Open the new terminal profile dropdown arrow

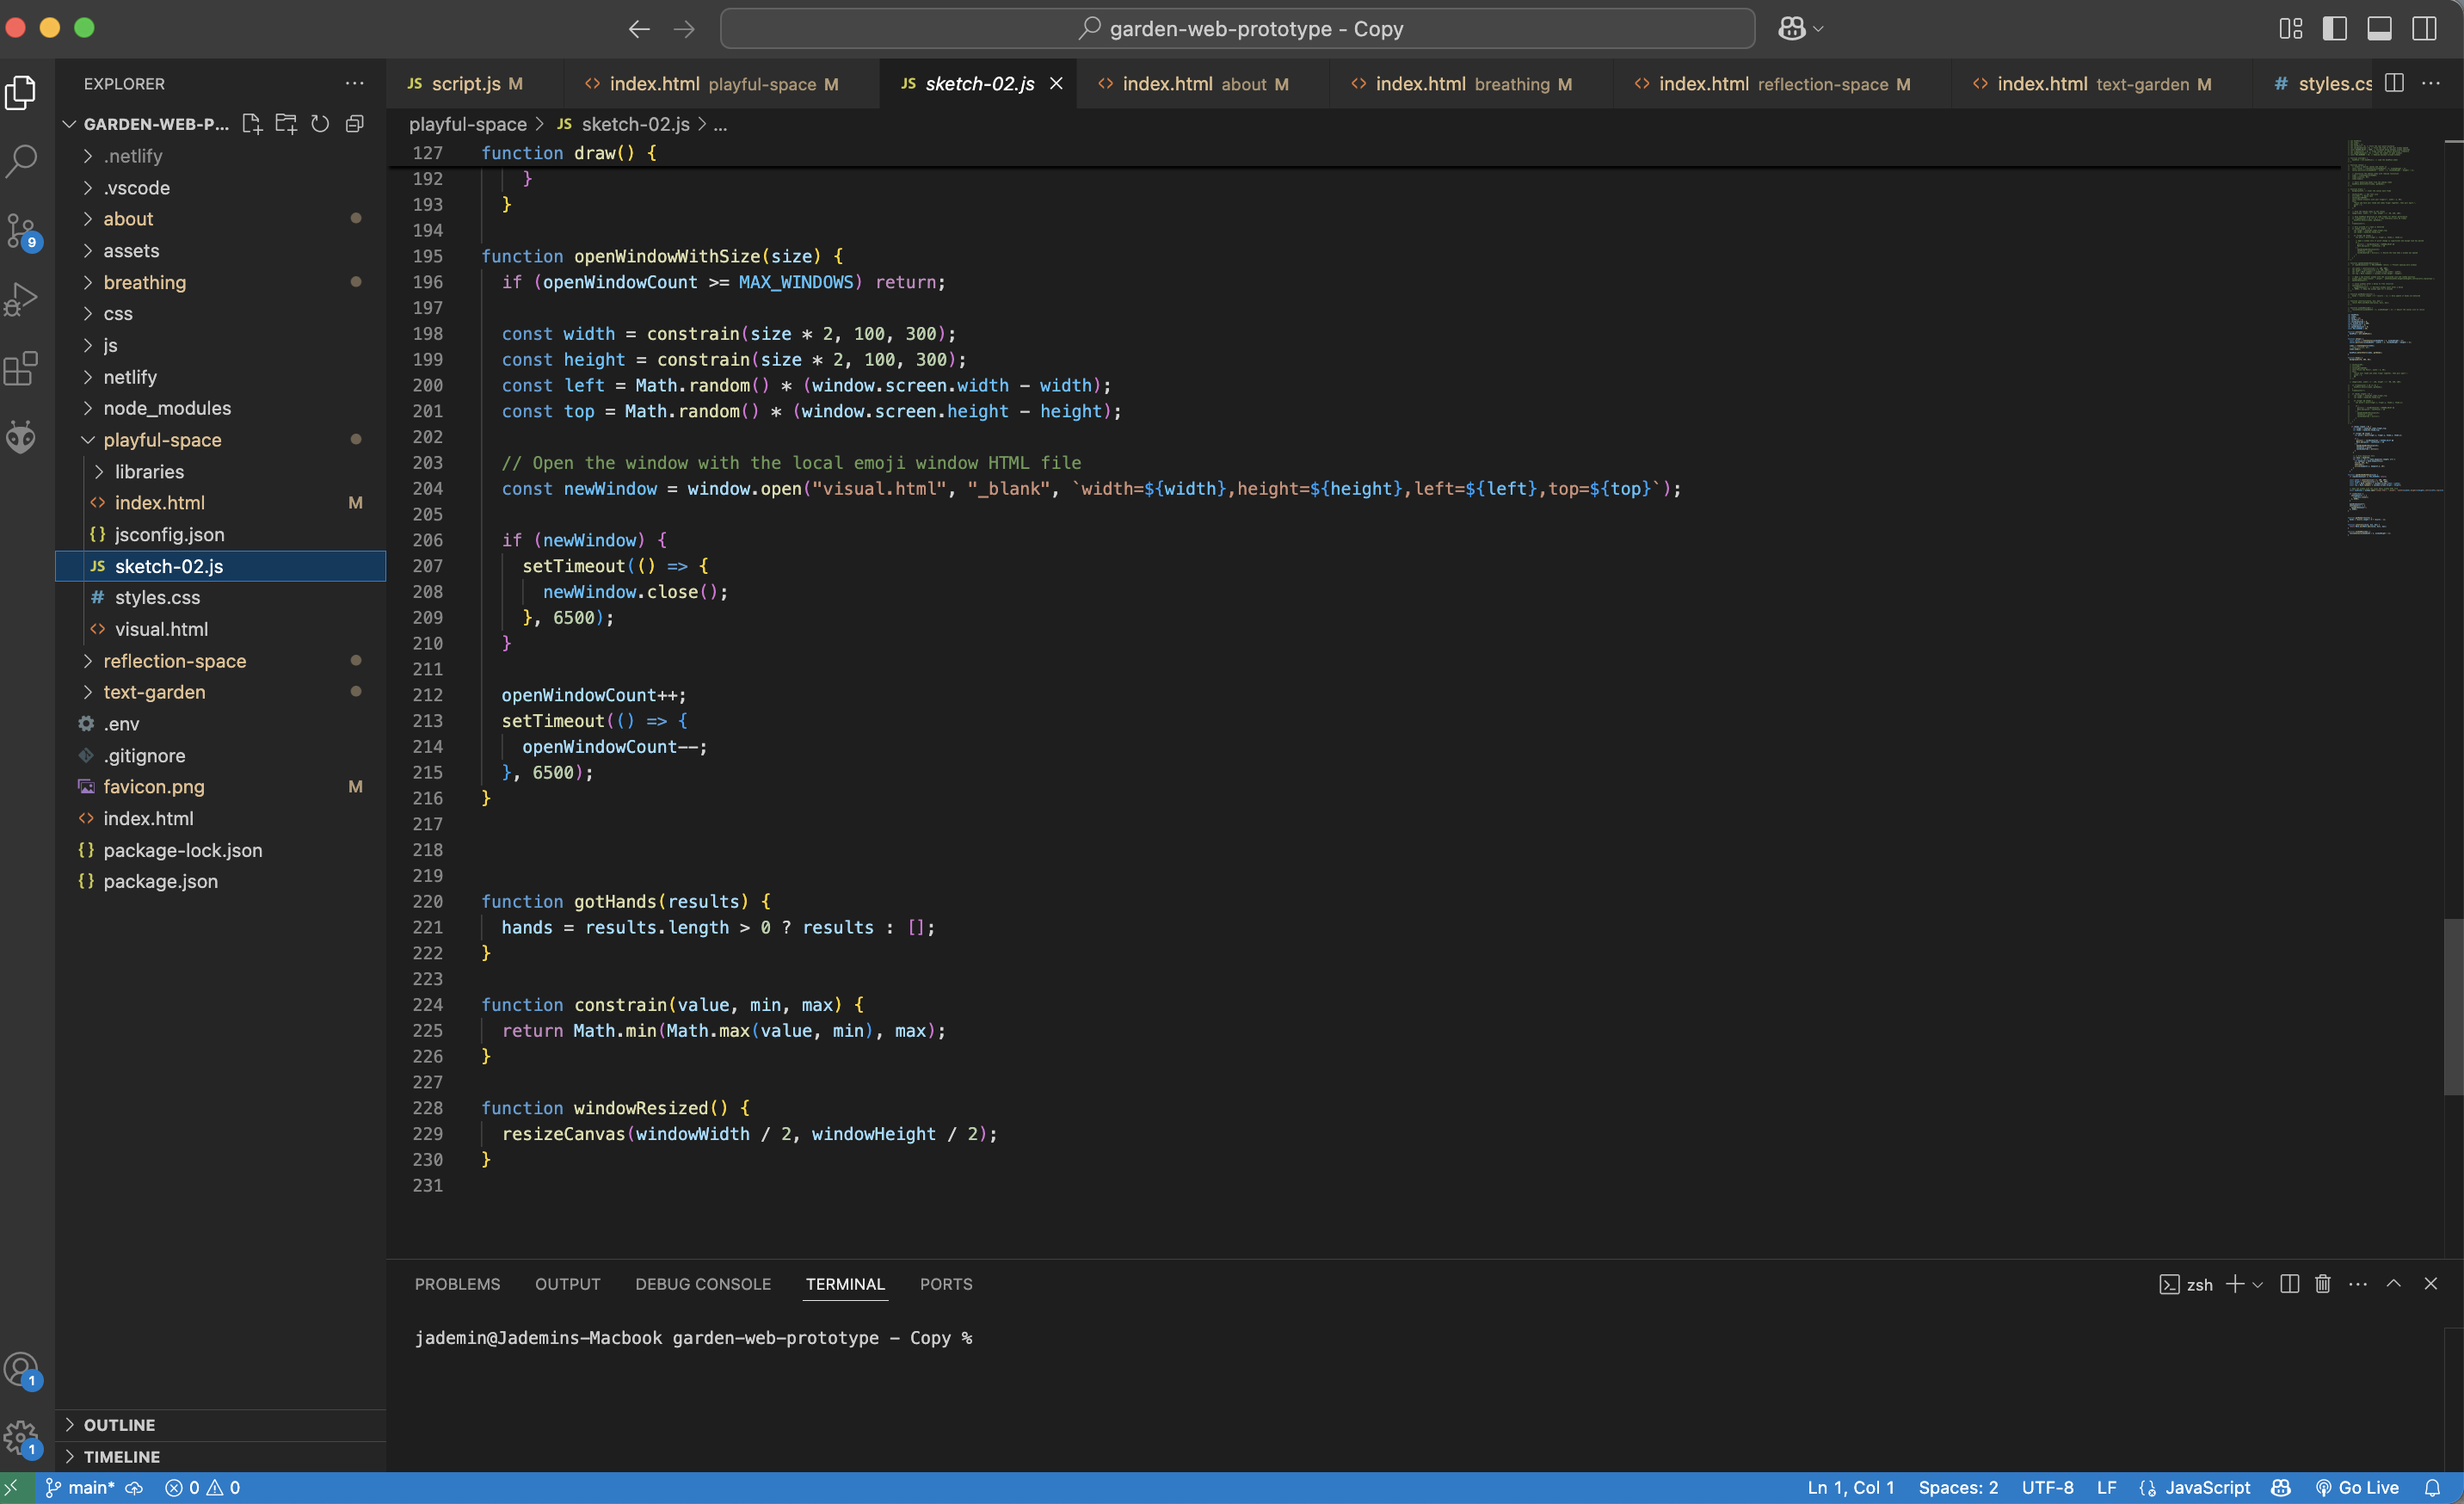click(2258, 1285)
